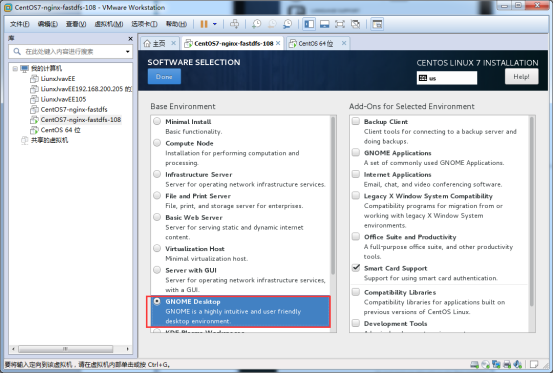Select the File and Print Server option

(157, 196)
